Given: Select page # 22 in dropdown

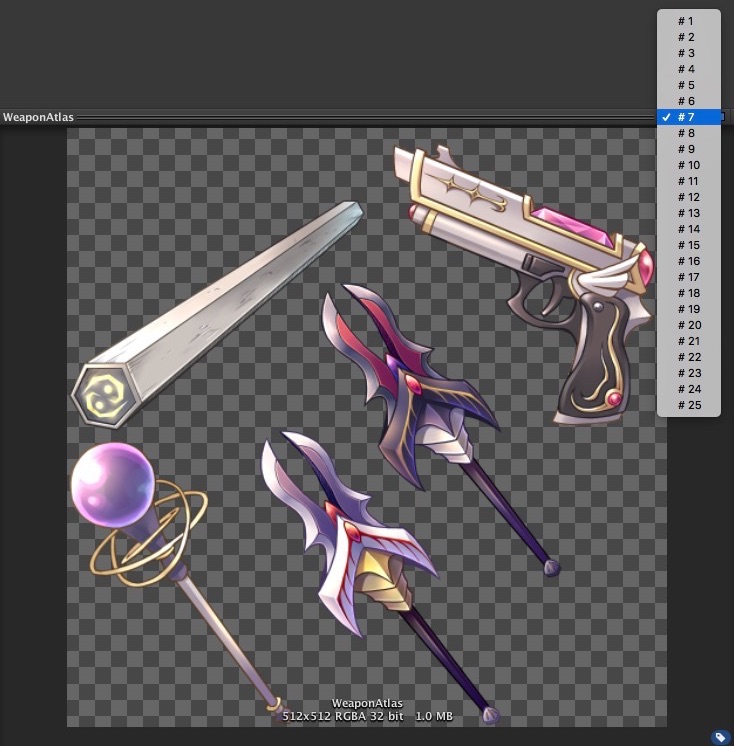Looking at the screenshot, I should click(x=688, y=357).
